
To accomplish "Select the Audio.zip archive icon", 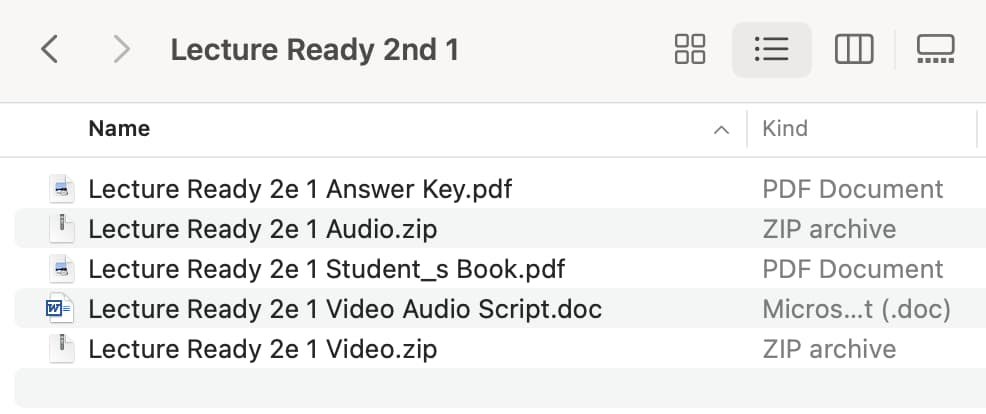I will pos(62,228).
